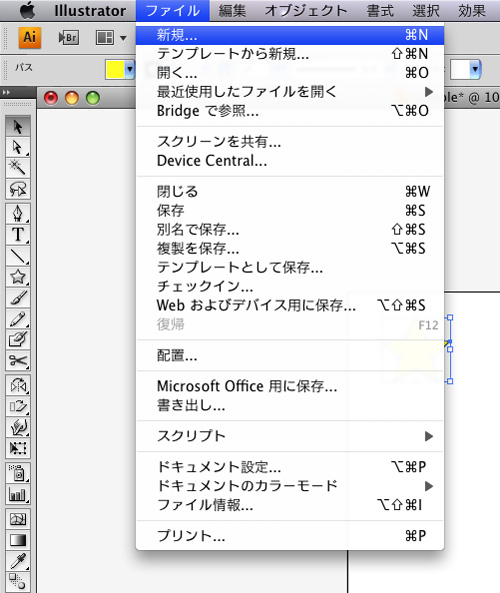The height and width of the screenshot is (593, 500).
Task: Select the Line Segment tool
Action: (18, 256)
